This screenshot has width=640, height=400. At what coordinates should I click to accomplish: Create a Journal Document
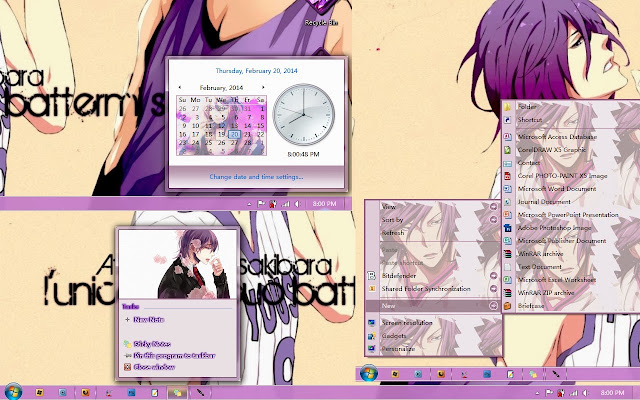(x=571, y=202)
